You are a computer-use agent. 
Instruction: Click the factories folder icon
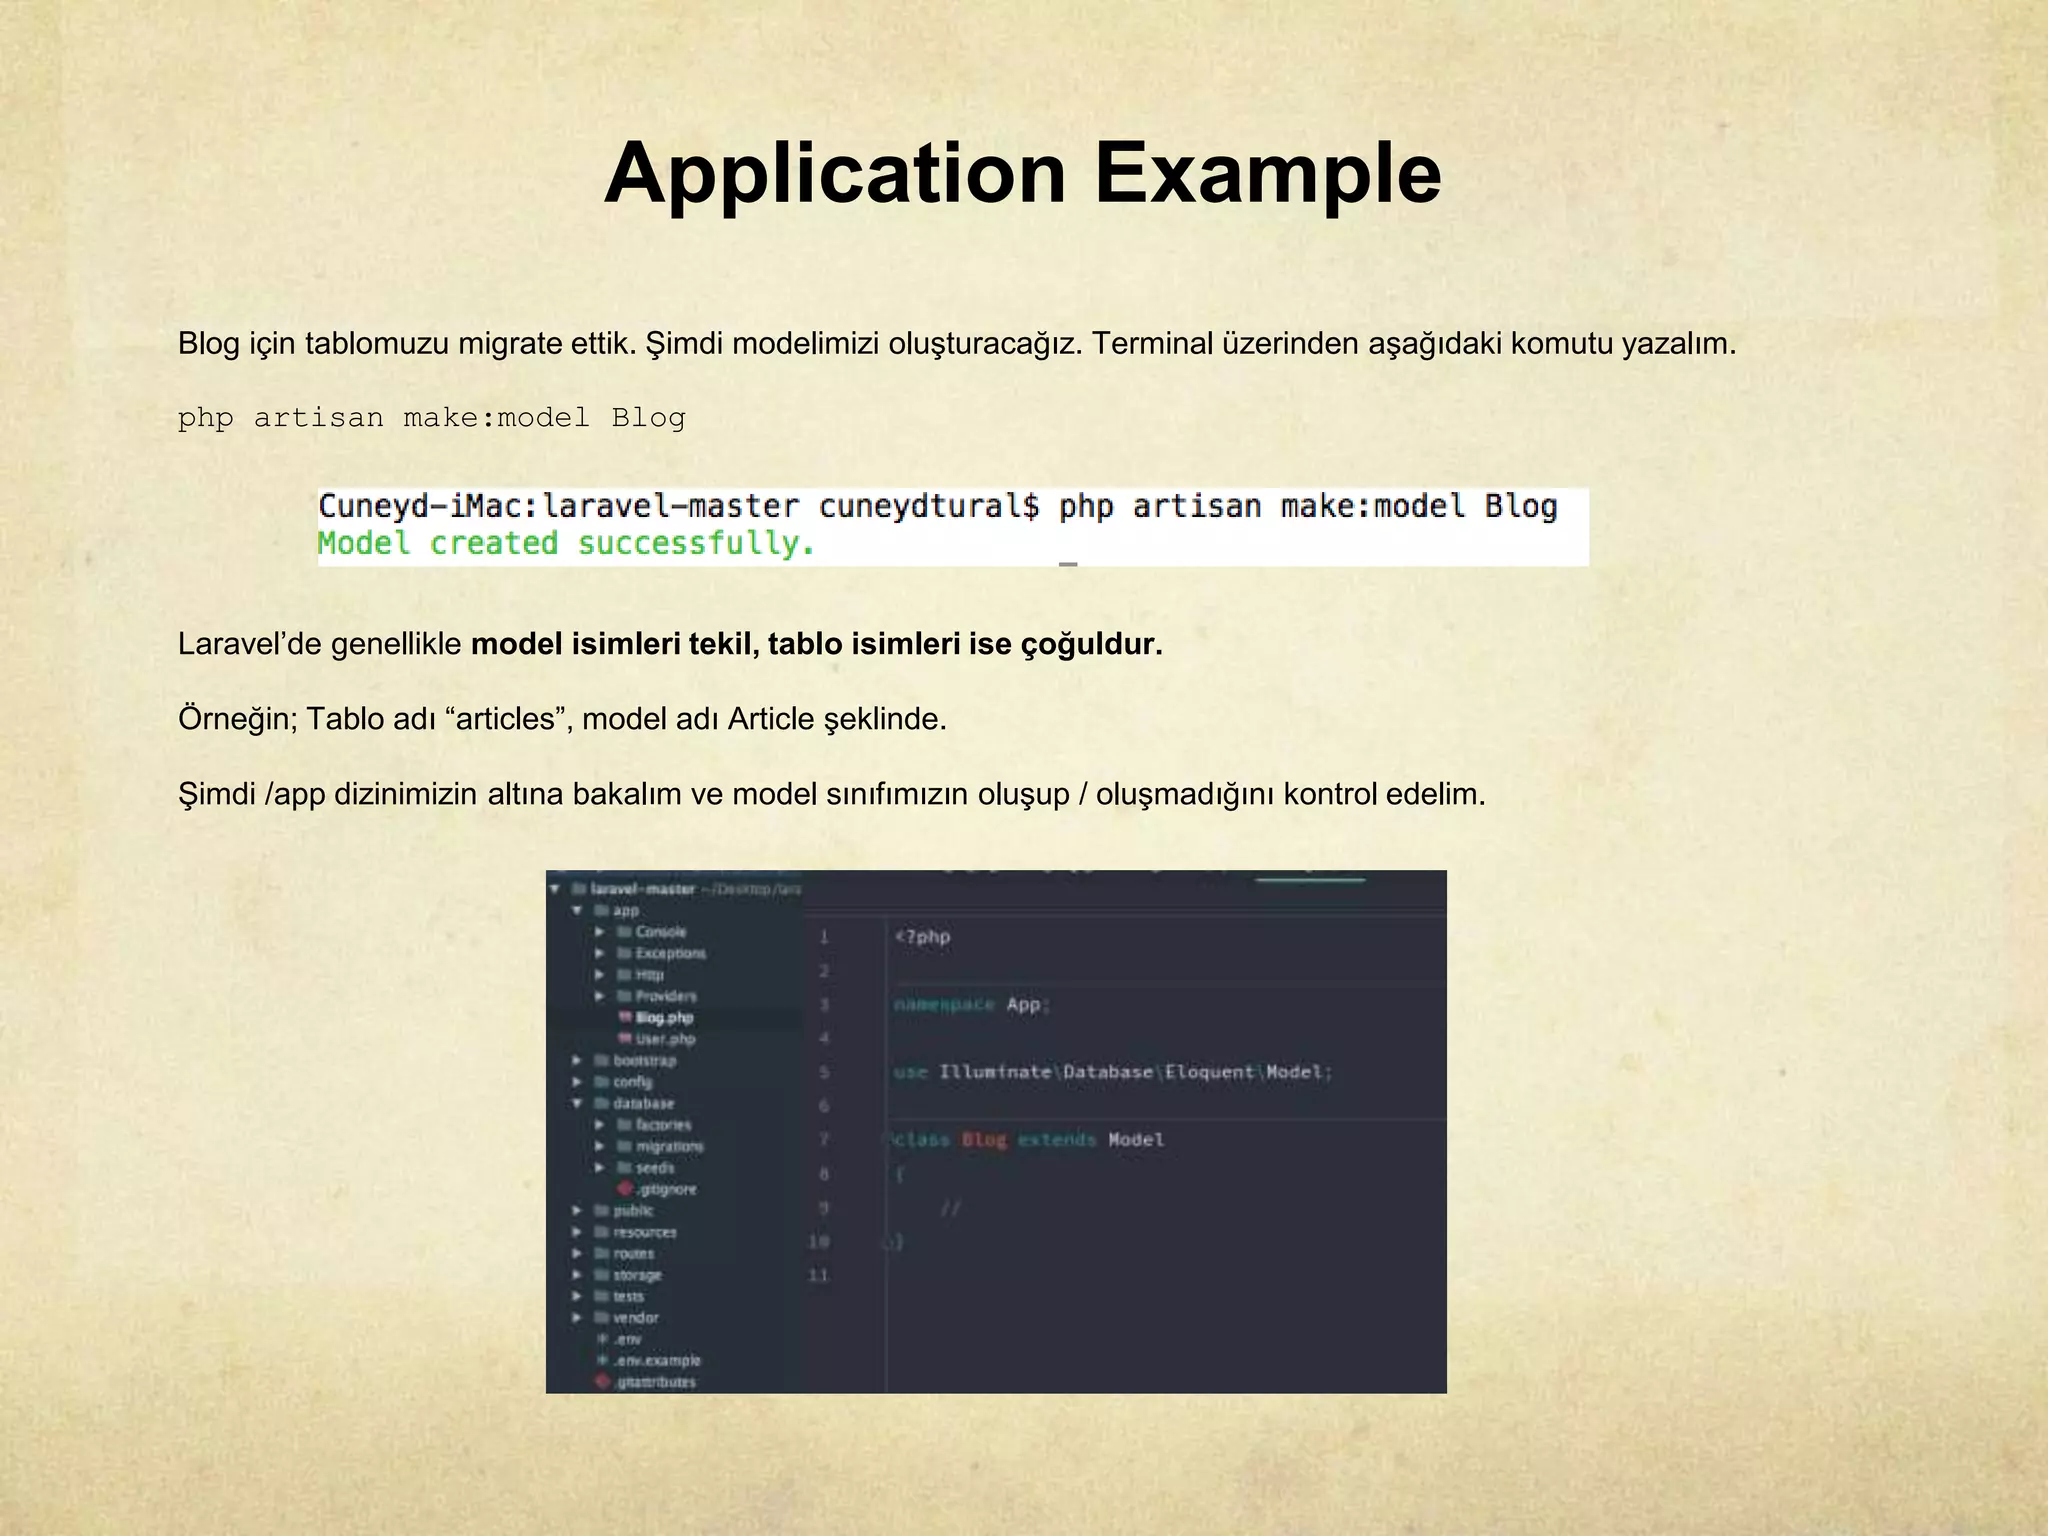(x=624, y=1125)
